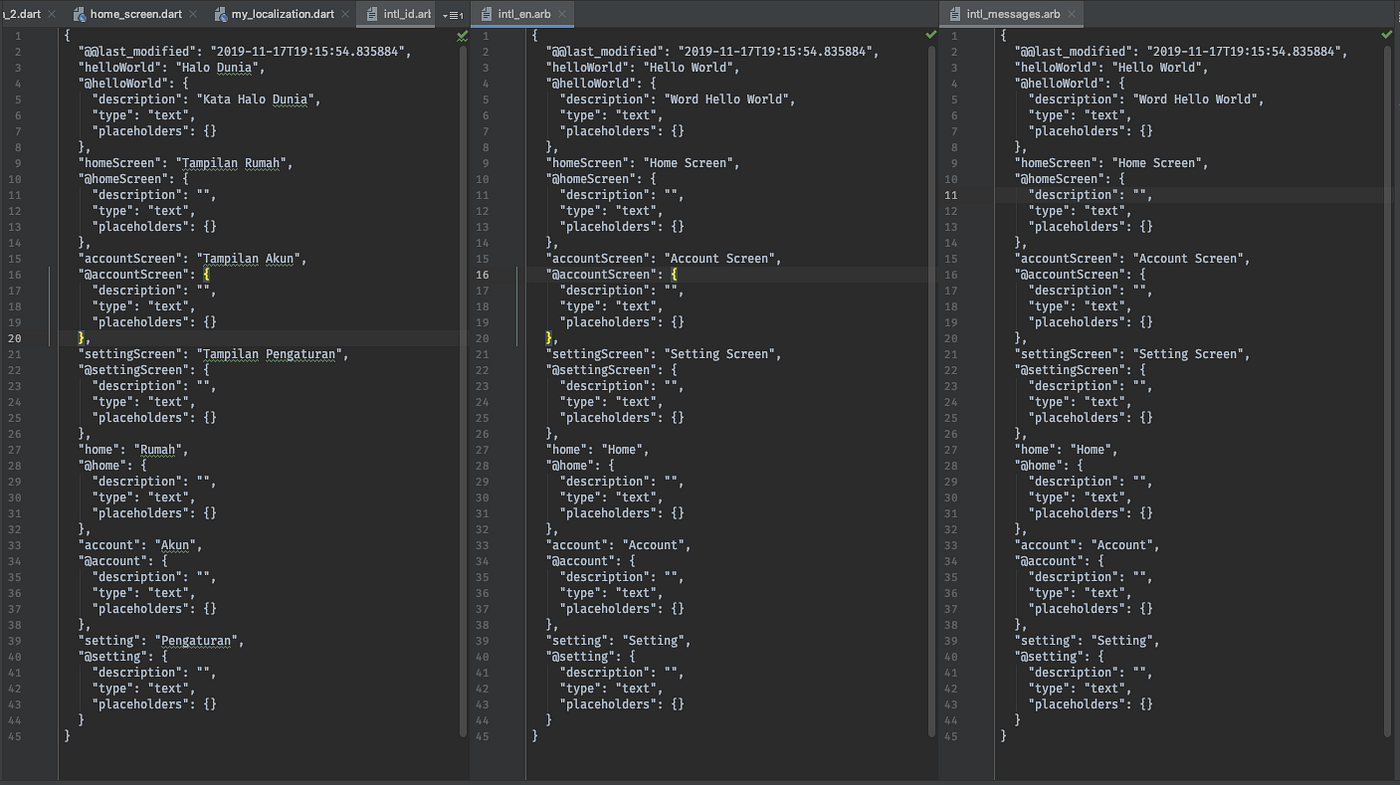Image resolution: width=1400 pixels, height=785 pixels.
Task: Click "@settingScreen" key in intl_id.arb
Action: click(132, 370)
